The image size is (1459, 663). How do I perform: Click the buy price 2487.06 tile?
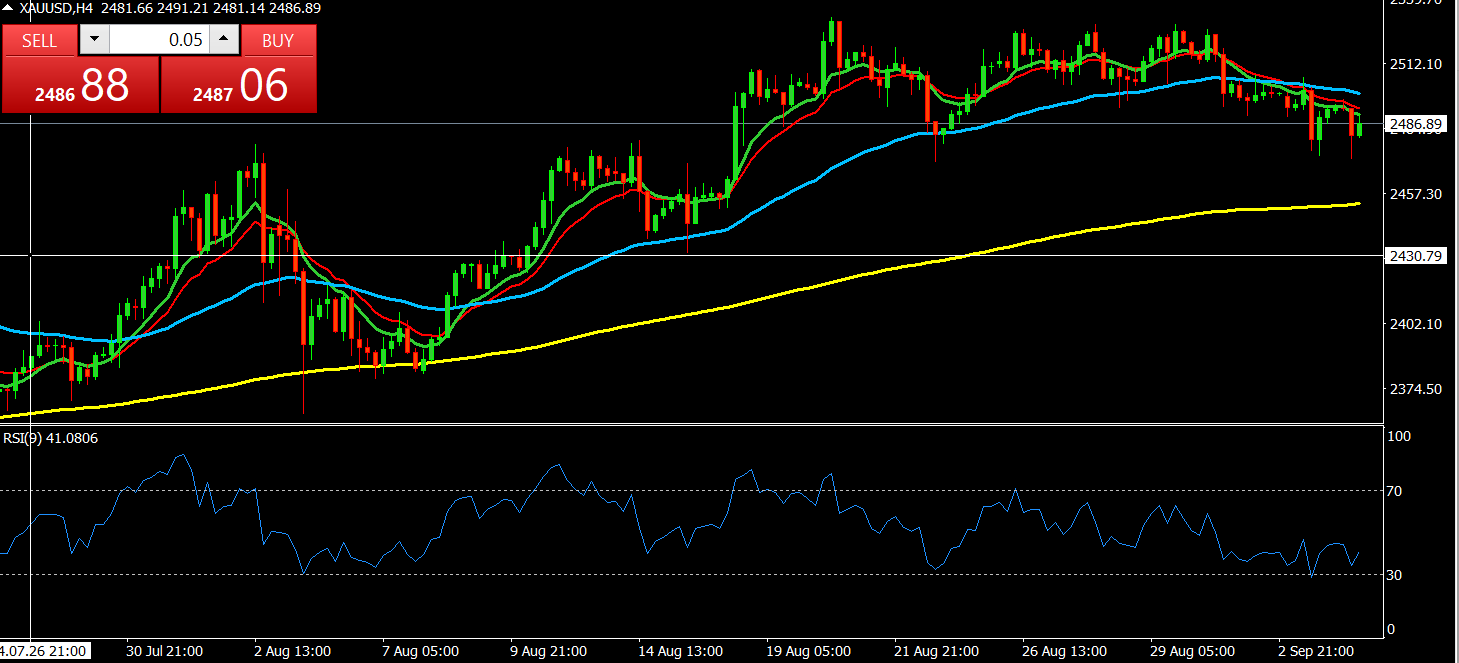tap(239, 85)
